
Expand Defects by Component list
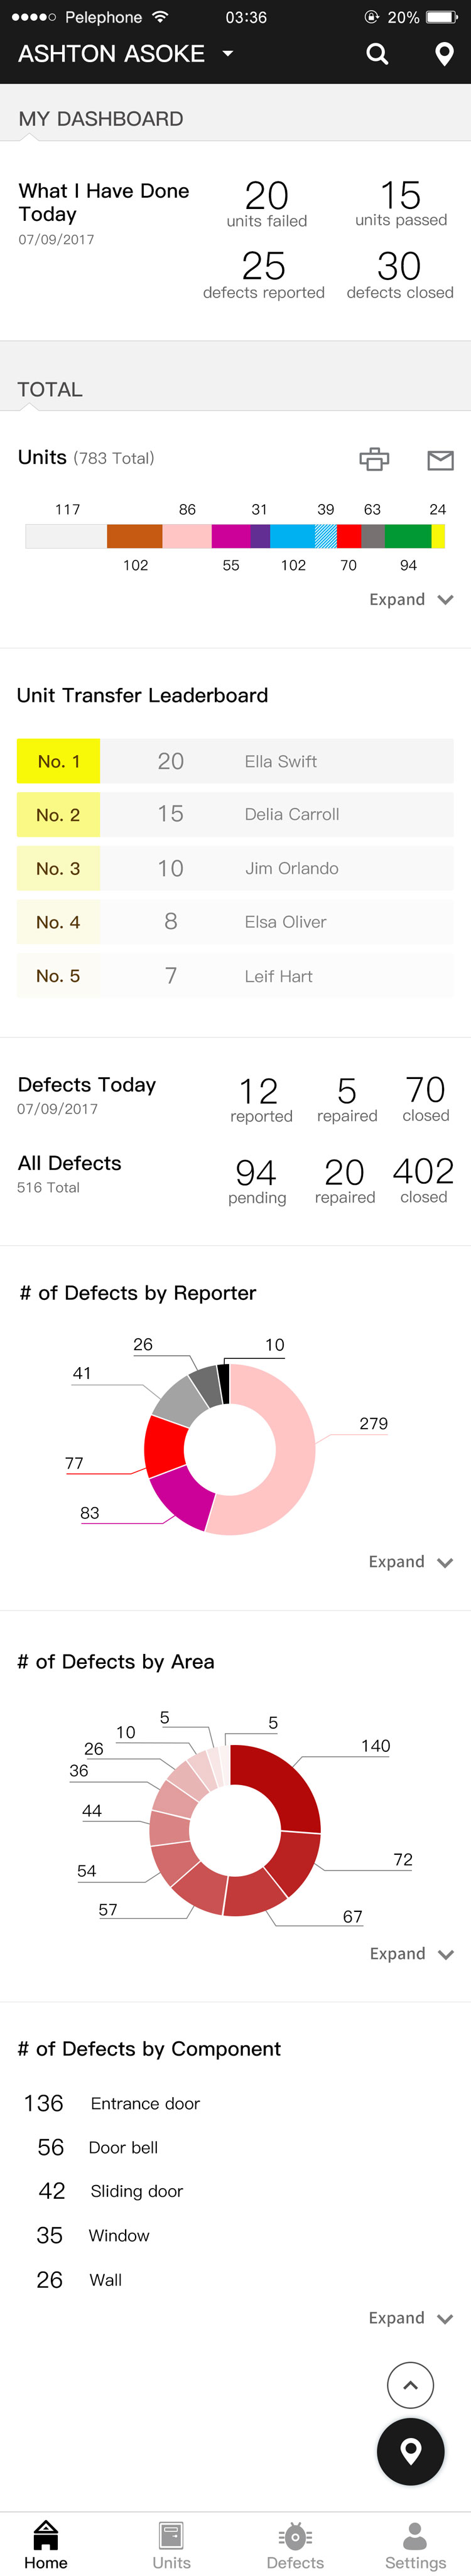pyautogui.click(x=410, y=2317)
